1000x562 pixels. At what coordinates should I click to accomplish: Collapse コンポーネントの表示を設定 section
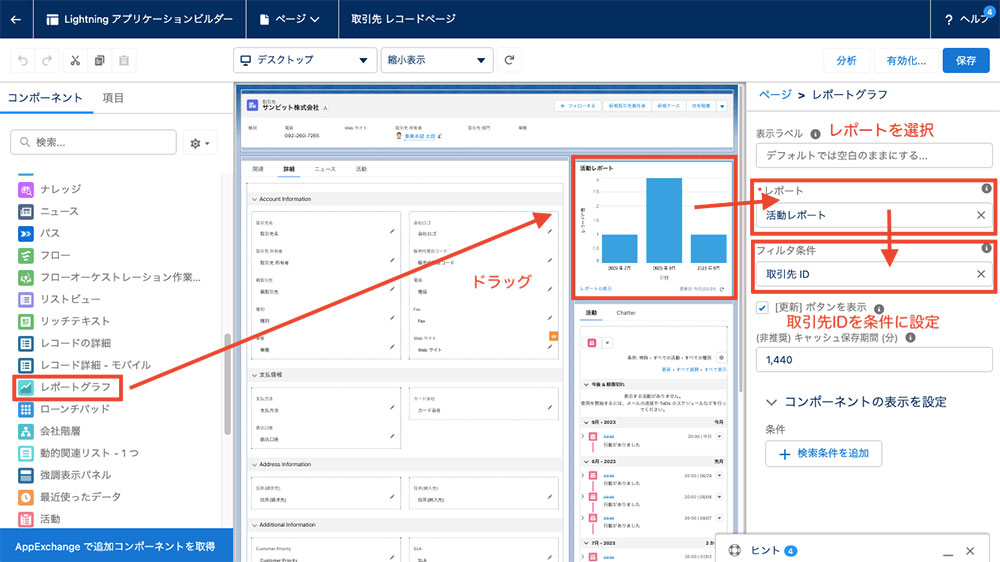771,401
